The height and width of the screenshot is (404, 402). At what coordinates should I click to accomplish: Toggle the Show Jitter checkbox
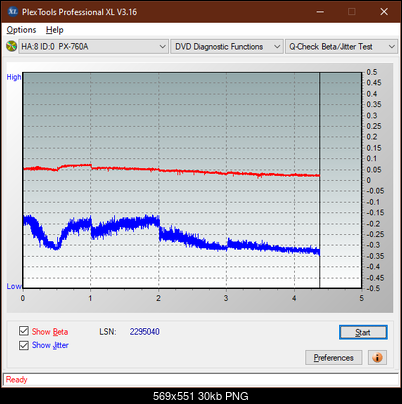(x=24, y=345)
